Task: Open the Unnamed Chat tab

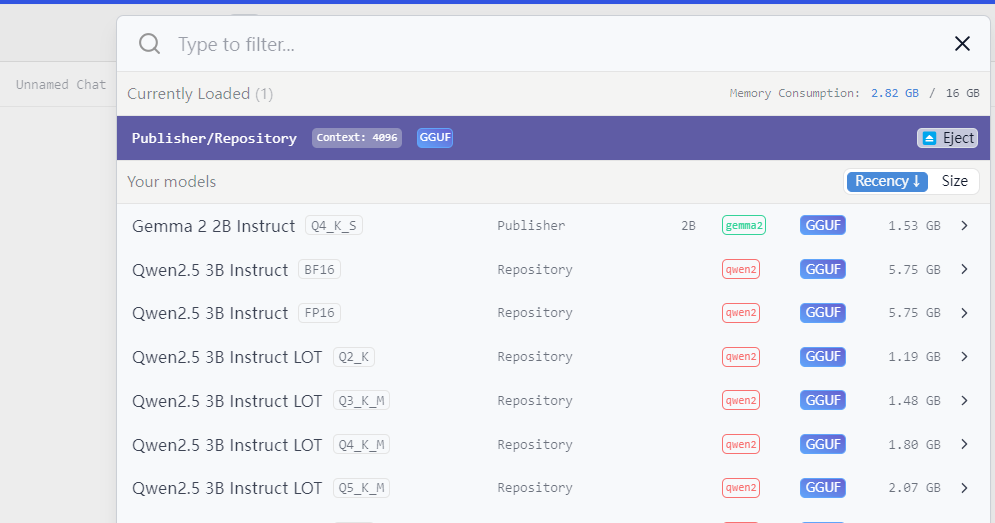Action: (x=61, y=84)
